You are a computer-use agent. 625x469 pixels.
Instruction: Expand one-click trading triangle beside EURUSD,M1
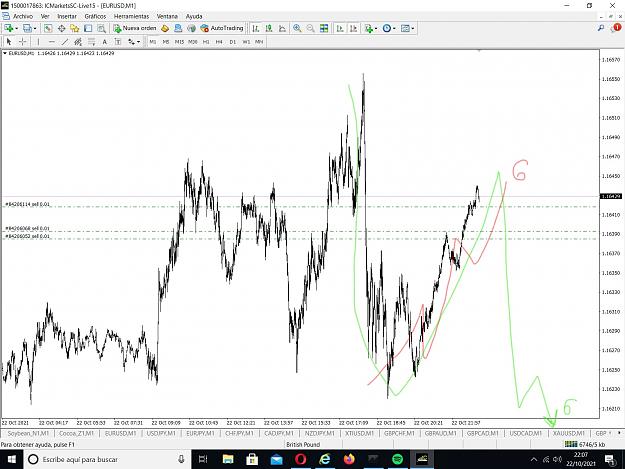tap(5, 53)
